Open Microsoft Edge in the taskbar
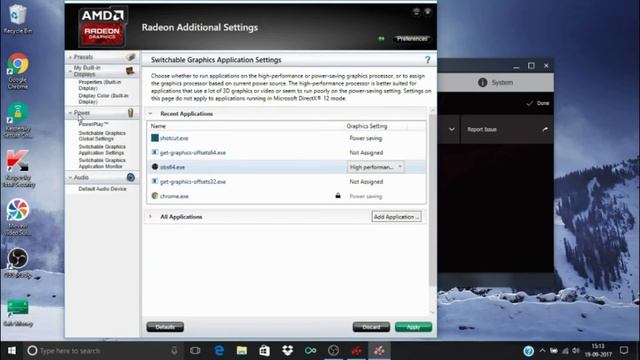 [219, 351]
